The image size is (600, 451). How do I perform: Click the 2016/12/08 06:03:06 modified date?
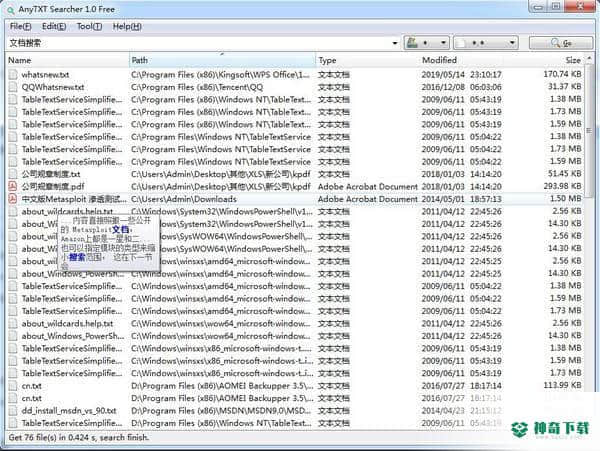[x=461, y=87]
